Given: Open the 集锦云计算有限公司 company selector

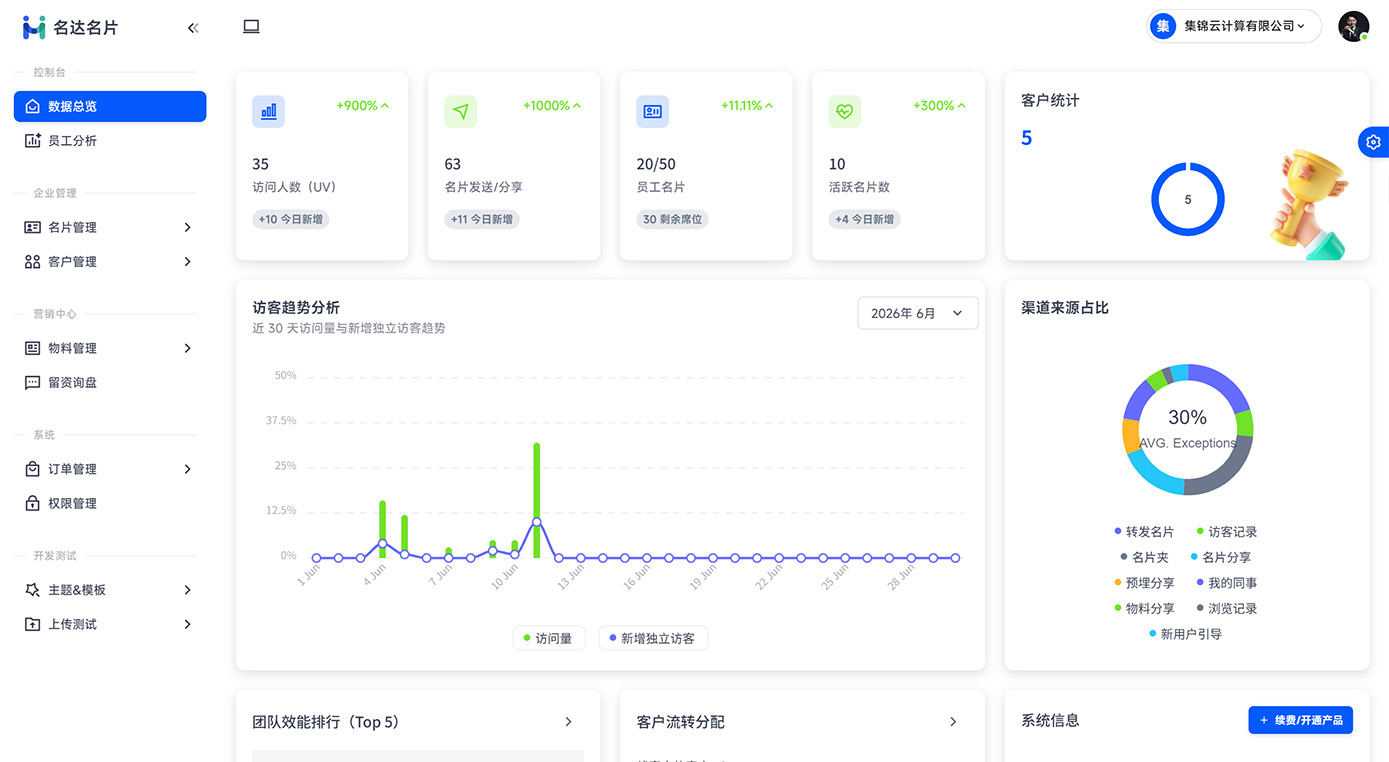Looking at the screenshot, I should tap(1234, 27).
